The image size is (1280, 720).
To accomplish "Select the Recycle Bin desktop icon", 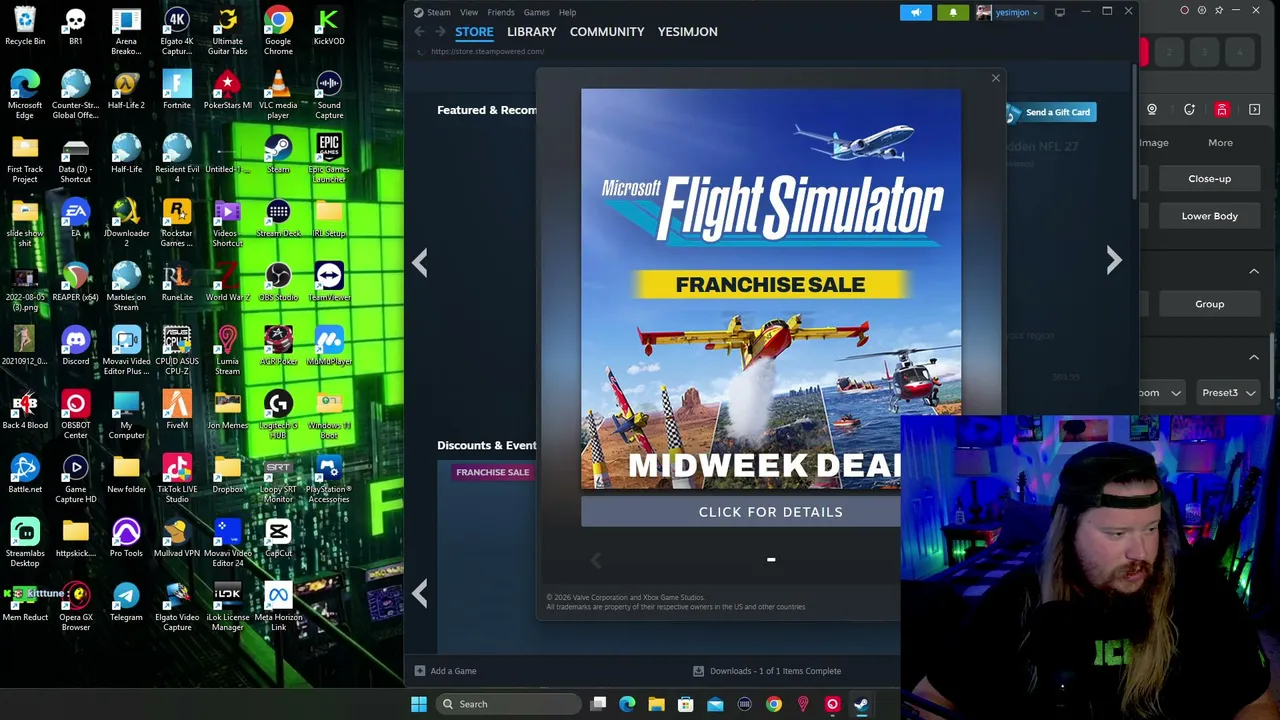I will tap(25, 27).
